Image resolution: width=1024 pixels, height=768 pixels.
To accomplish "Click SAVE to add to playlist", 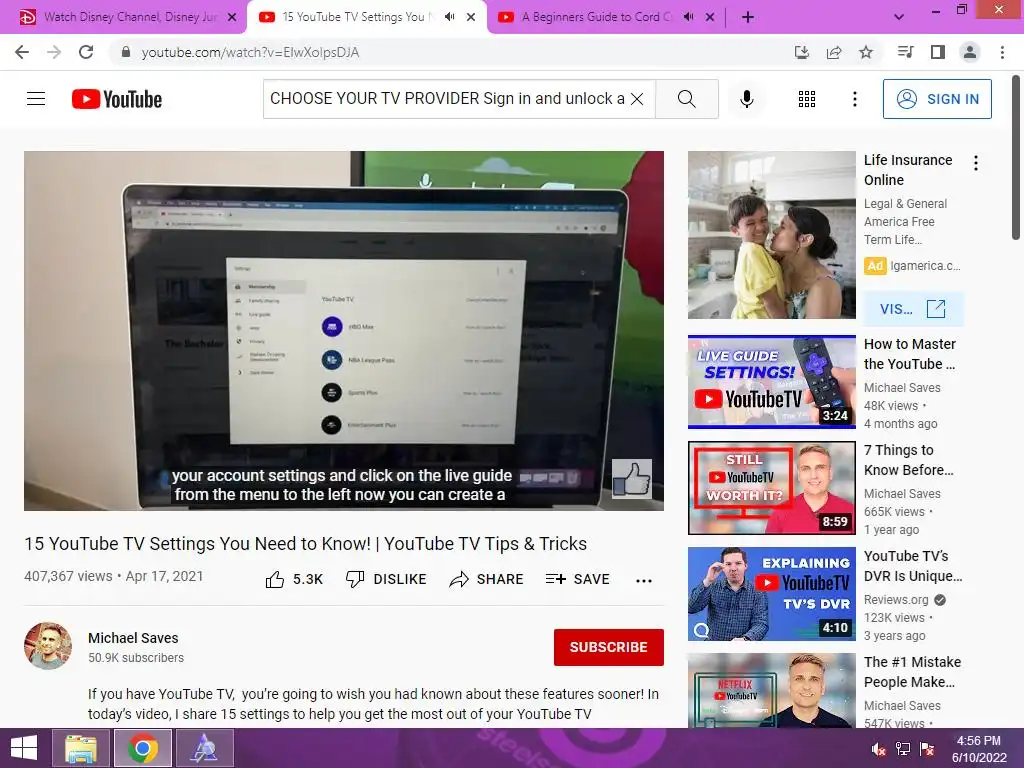I will click(x=577, y=579).
